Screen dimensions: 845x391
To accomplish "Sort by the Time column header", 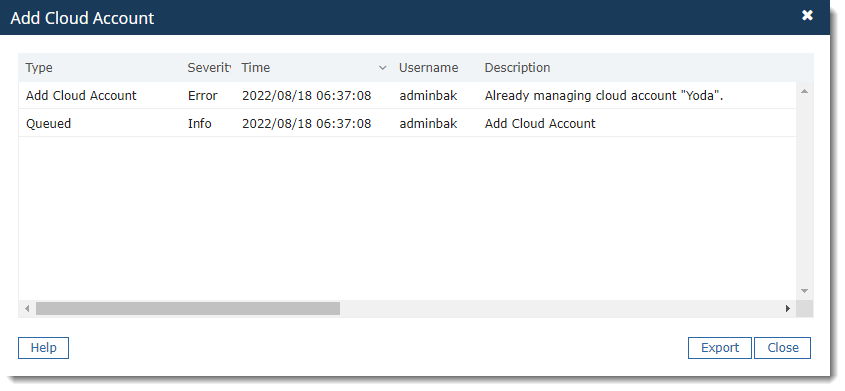I will 255,68.
